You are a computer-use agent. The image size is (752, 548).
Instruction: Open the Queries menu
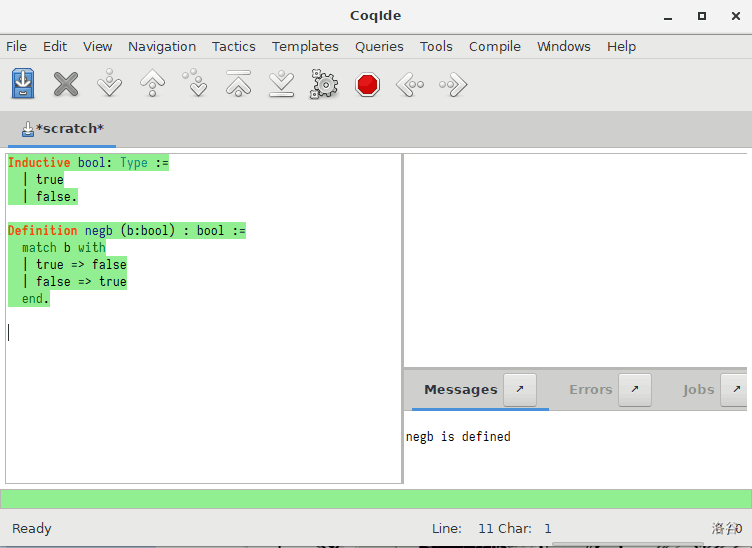pos(379,46)
